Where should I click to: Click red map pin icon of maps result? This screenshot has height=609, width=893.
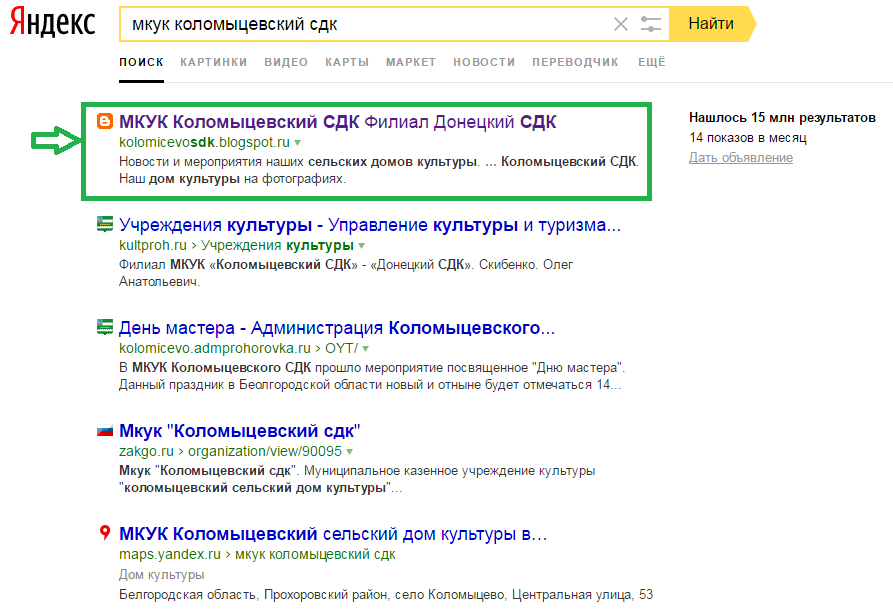(105, 533)
